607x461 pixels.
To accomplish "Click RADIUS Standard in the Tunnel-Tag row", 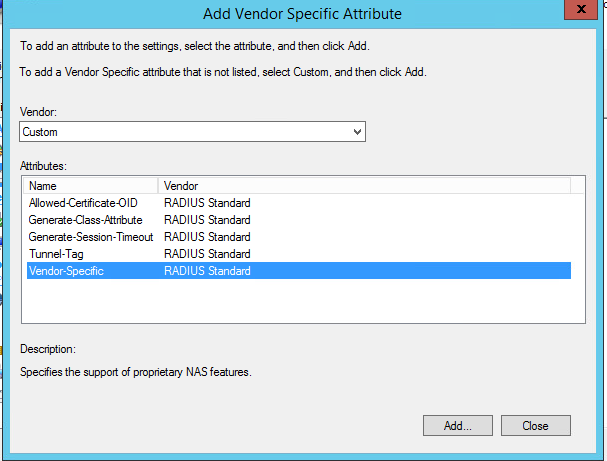I will (x=207, y=254).
